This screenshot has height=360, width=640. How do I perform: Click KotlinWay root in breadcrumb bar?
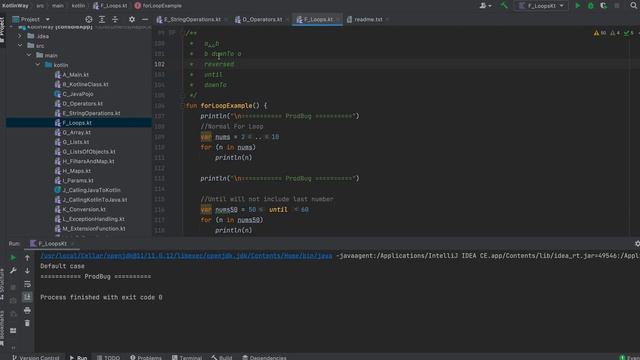pyautogui.click(x=15, y=6)
